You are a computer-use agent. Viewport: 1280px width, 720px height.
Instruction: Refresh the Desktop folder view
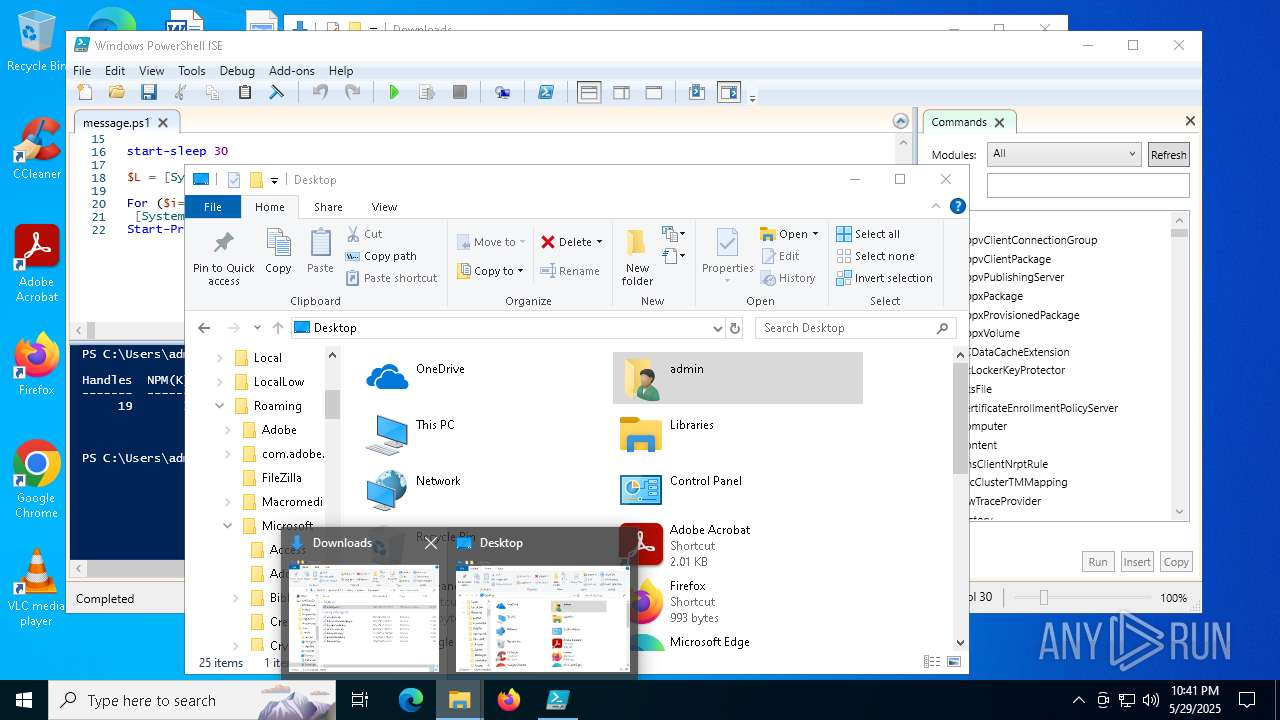point(735,328)
